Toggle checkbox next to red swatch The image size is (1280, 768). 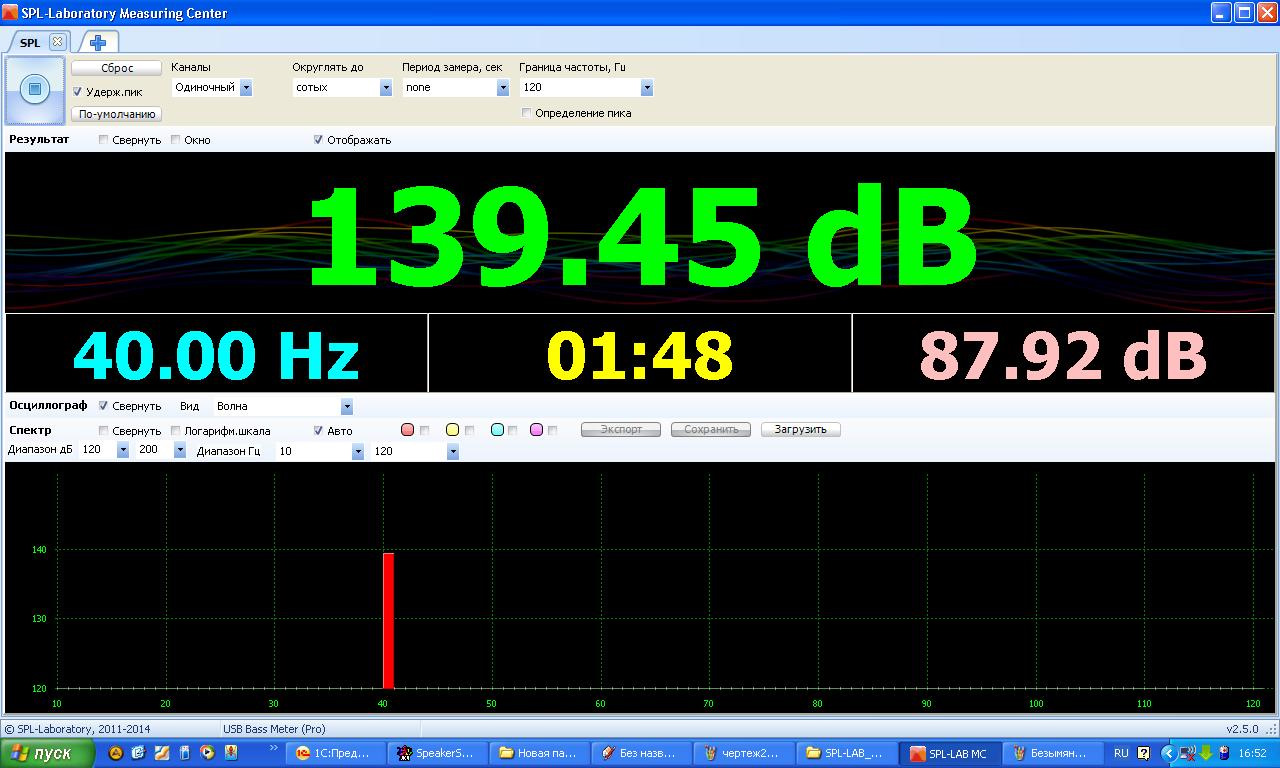click(x=425, y=431)
